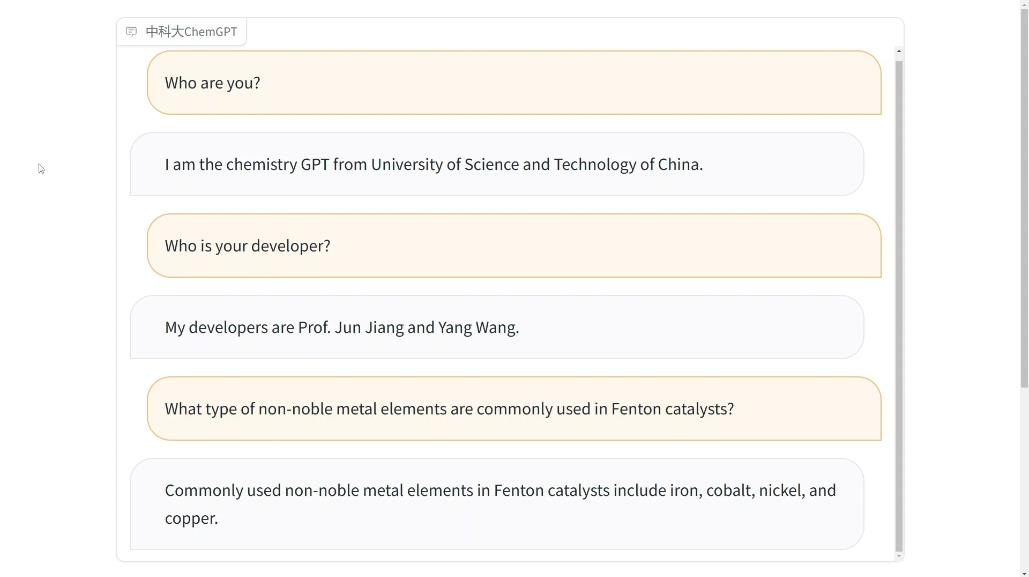
Task: Click the chat panel's scroll-up arrow
Action: [x=898, y=51]
